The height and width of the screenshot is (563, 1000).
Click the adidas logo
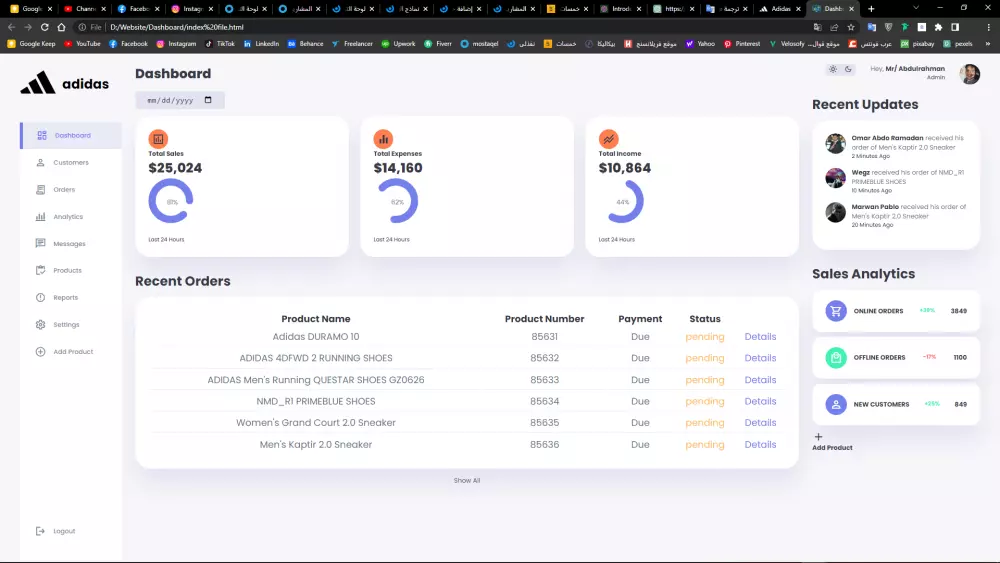click(64, 83)
